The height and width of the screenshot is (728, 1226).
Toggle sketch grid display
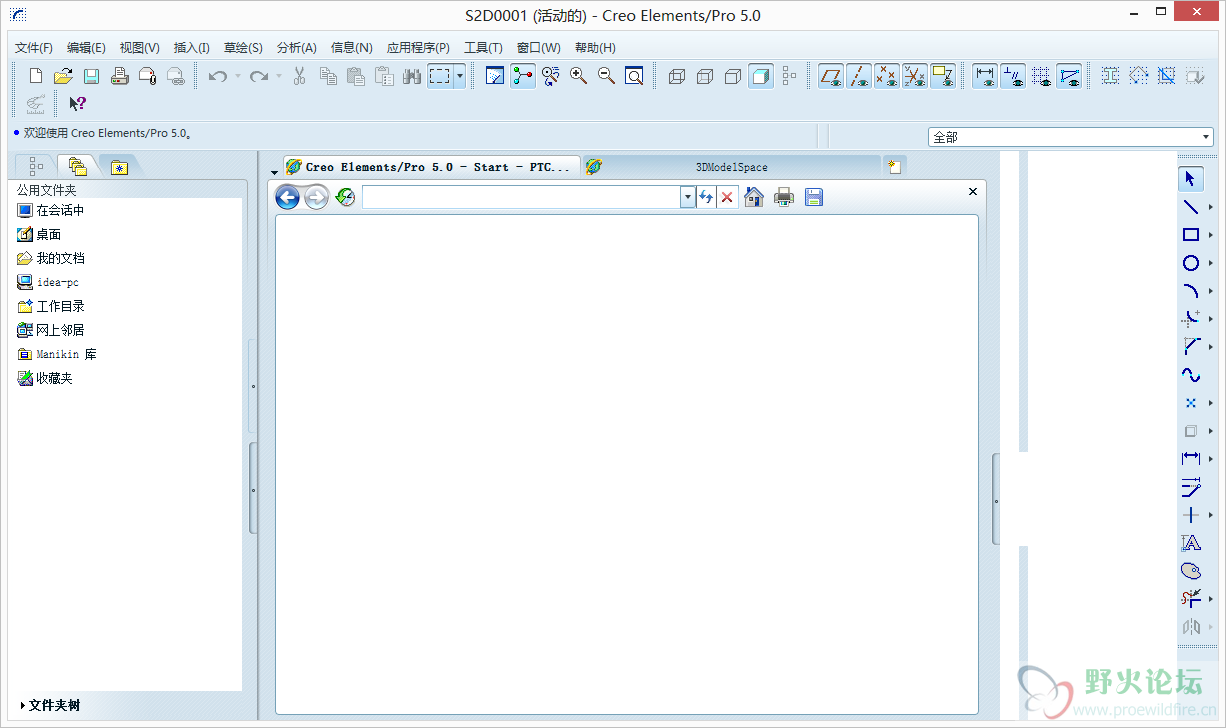(x=1041, y=76)
